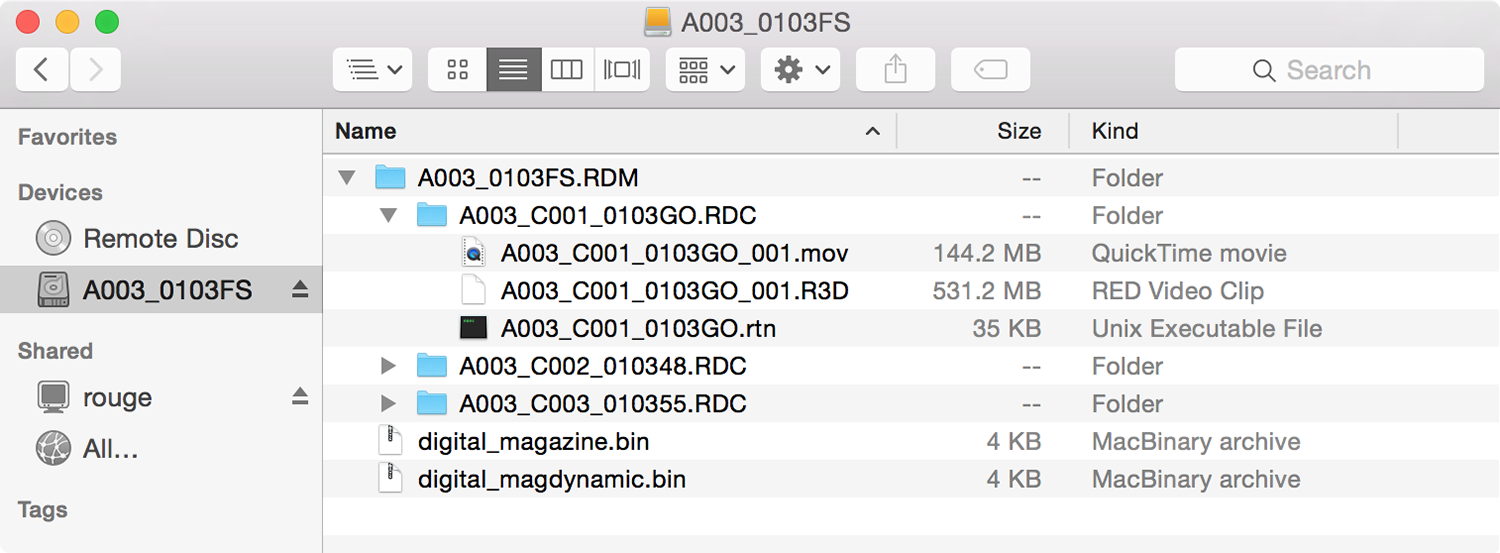The width and height of the screenshot is (1500, 553).
Task: Click the Share toolbar button
Action: click(x=895, y=70)
